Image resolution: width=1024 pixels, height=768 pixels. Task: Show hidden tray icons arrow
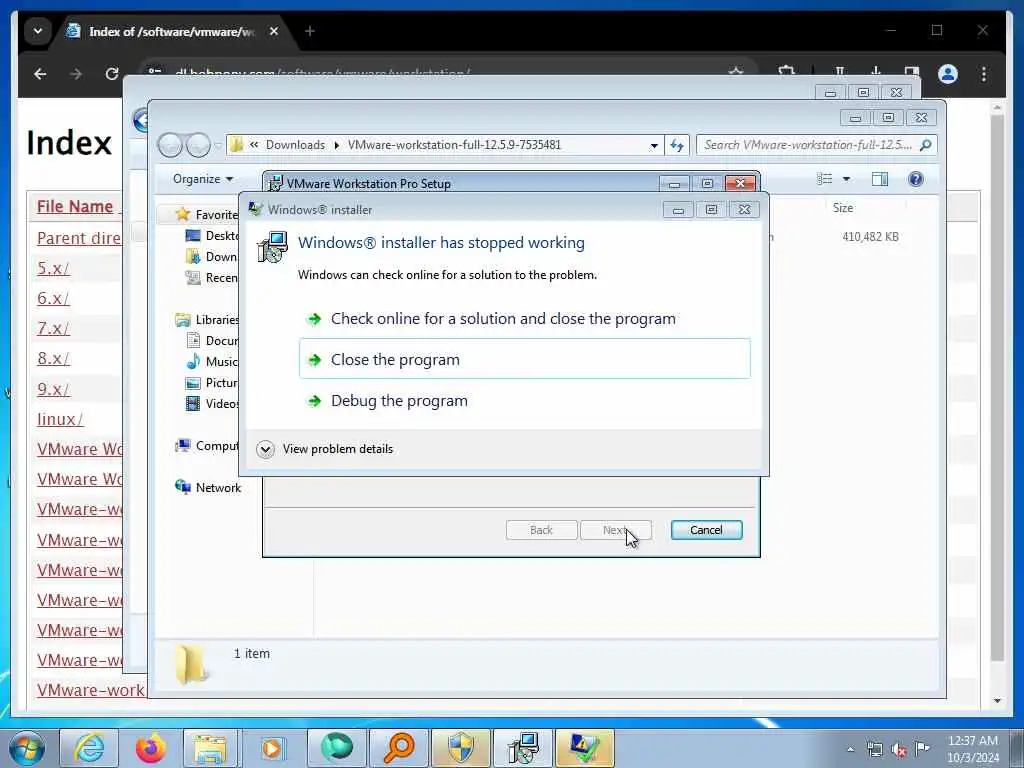tap(850, 749)
